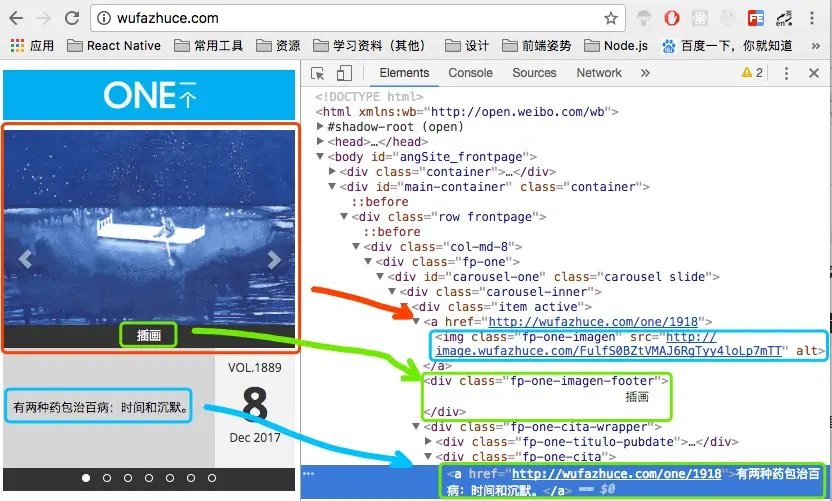Open the 应用 apps shortcut

tap(32, 46)
